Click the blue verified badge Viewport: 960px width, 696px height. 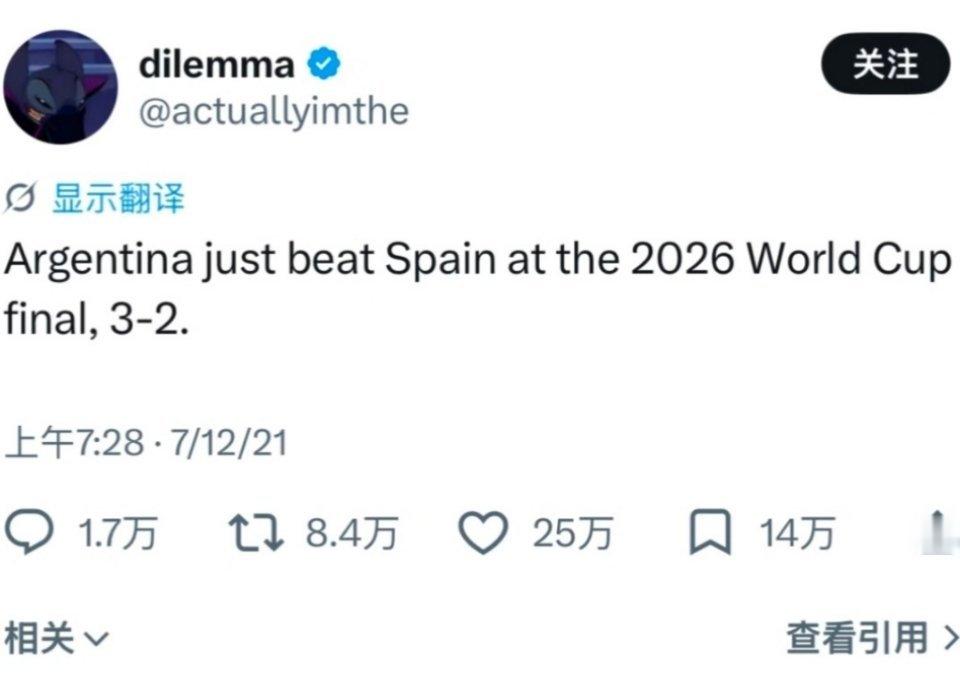click(x=323, y=63)
